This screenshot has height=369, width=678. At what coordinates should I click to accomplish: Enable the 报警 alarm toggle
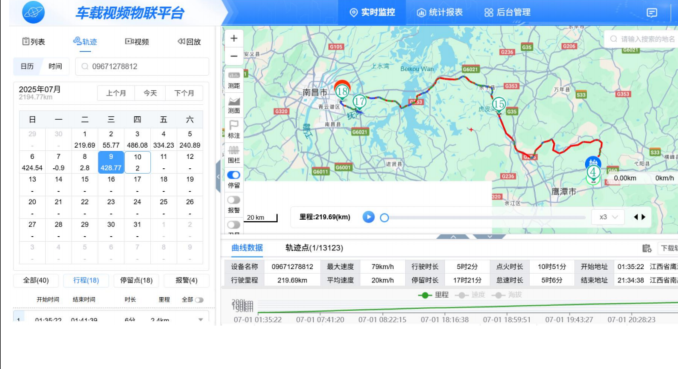point(233,200)
